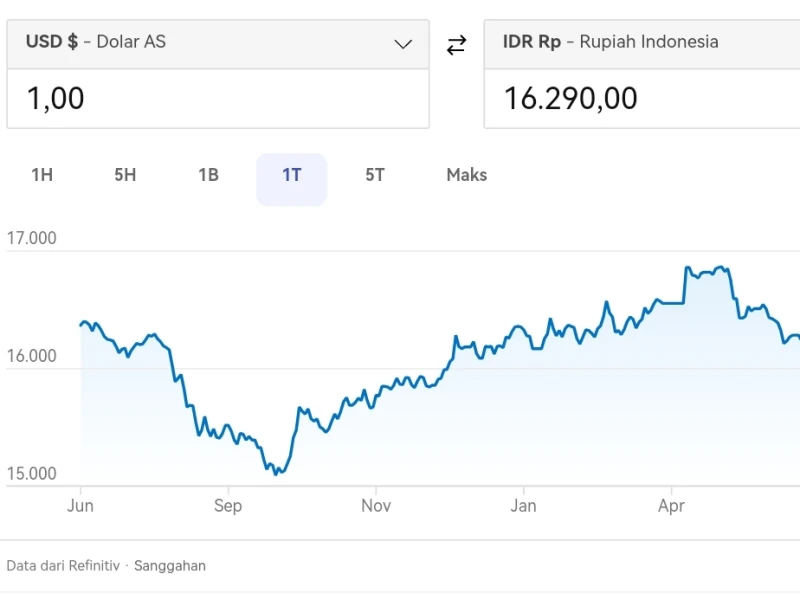800x600 pixels.
Task: Click the 1,00 USD amount field
Action: 218,98
